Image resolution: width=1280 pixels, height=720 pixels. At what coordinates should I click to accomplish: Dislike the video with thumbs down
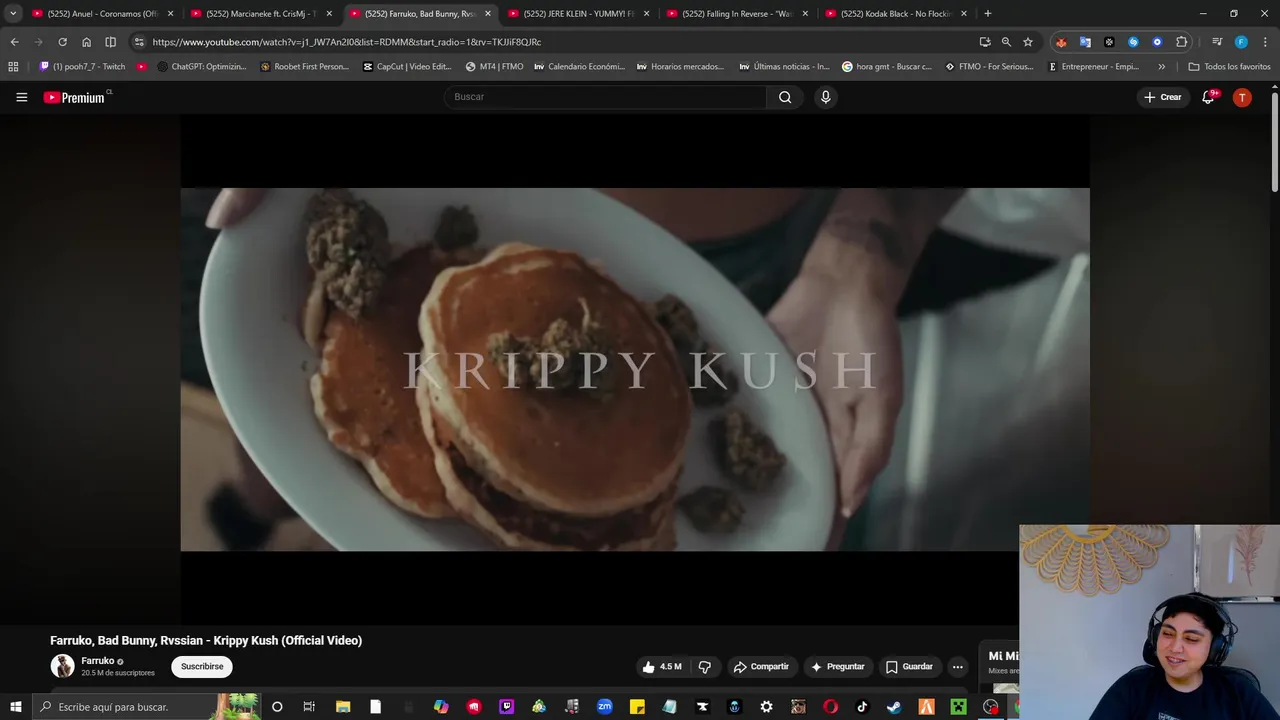[x=705, y=667]
